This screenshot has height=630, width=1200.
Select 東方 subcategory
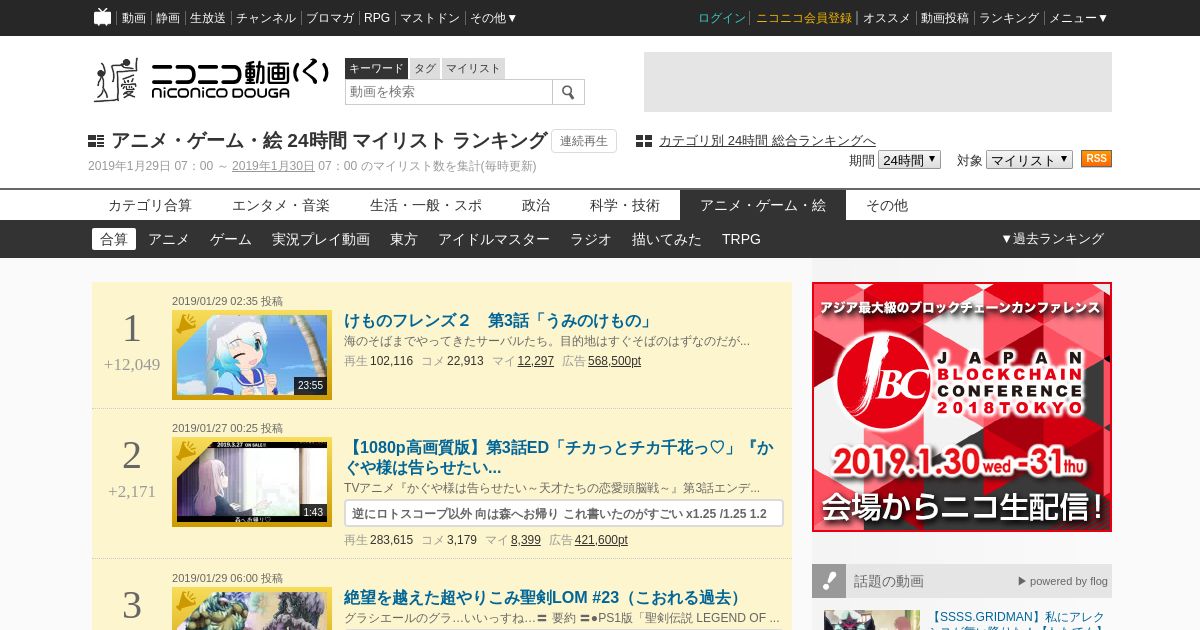[x=404, y=239]
